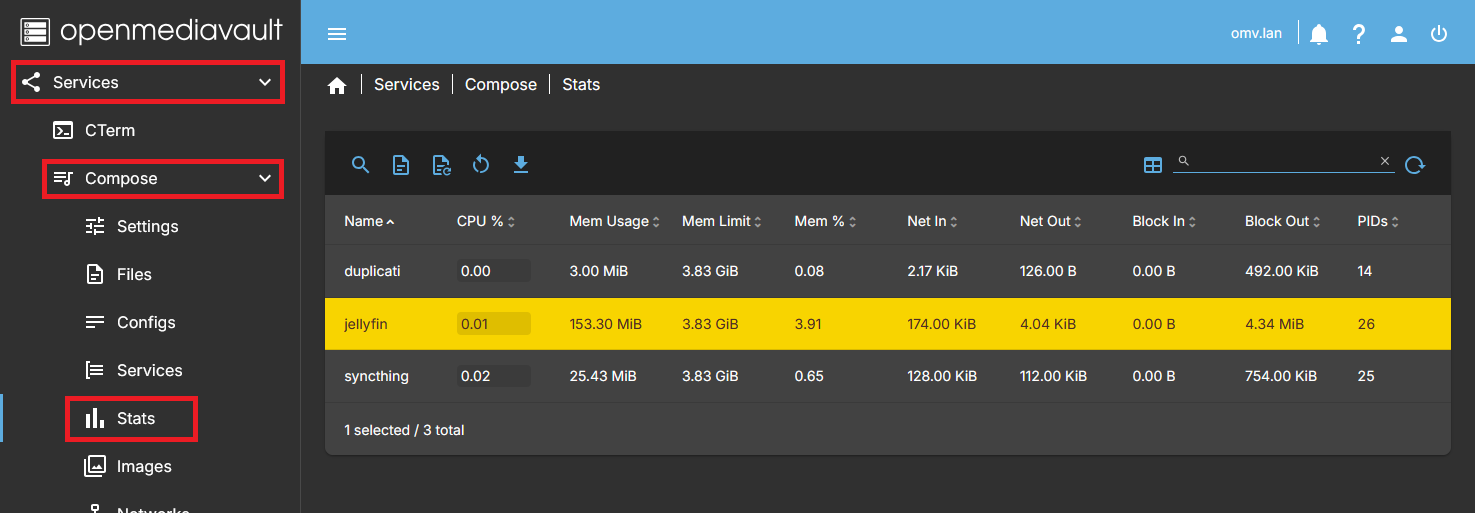Reload the stats table with refresh icon
1475x513 pixels.
pyautogui.click(x=1414, y=165)
